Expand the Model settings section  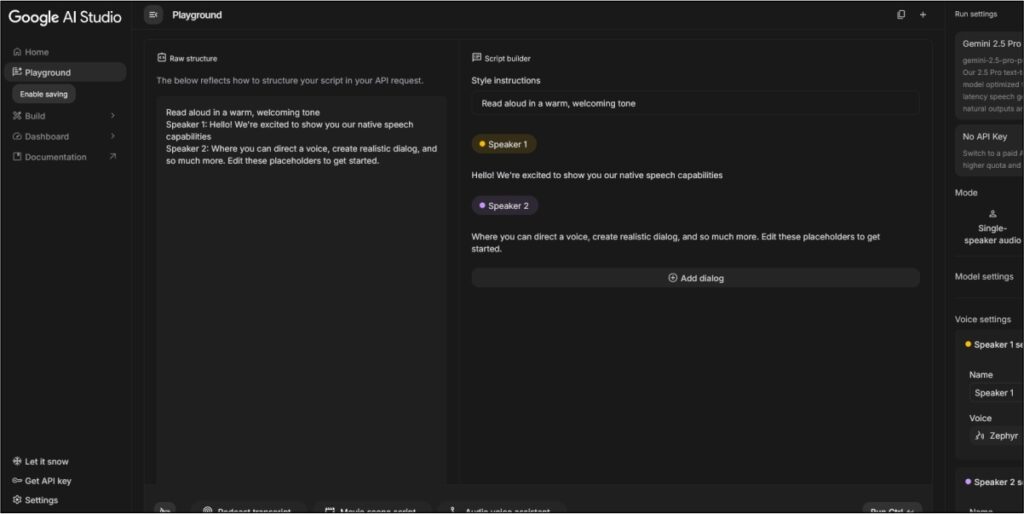(x=984, y=276)
